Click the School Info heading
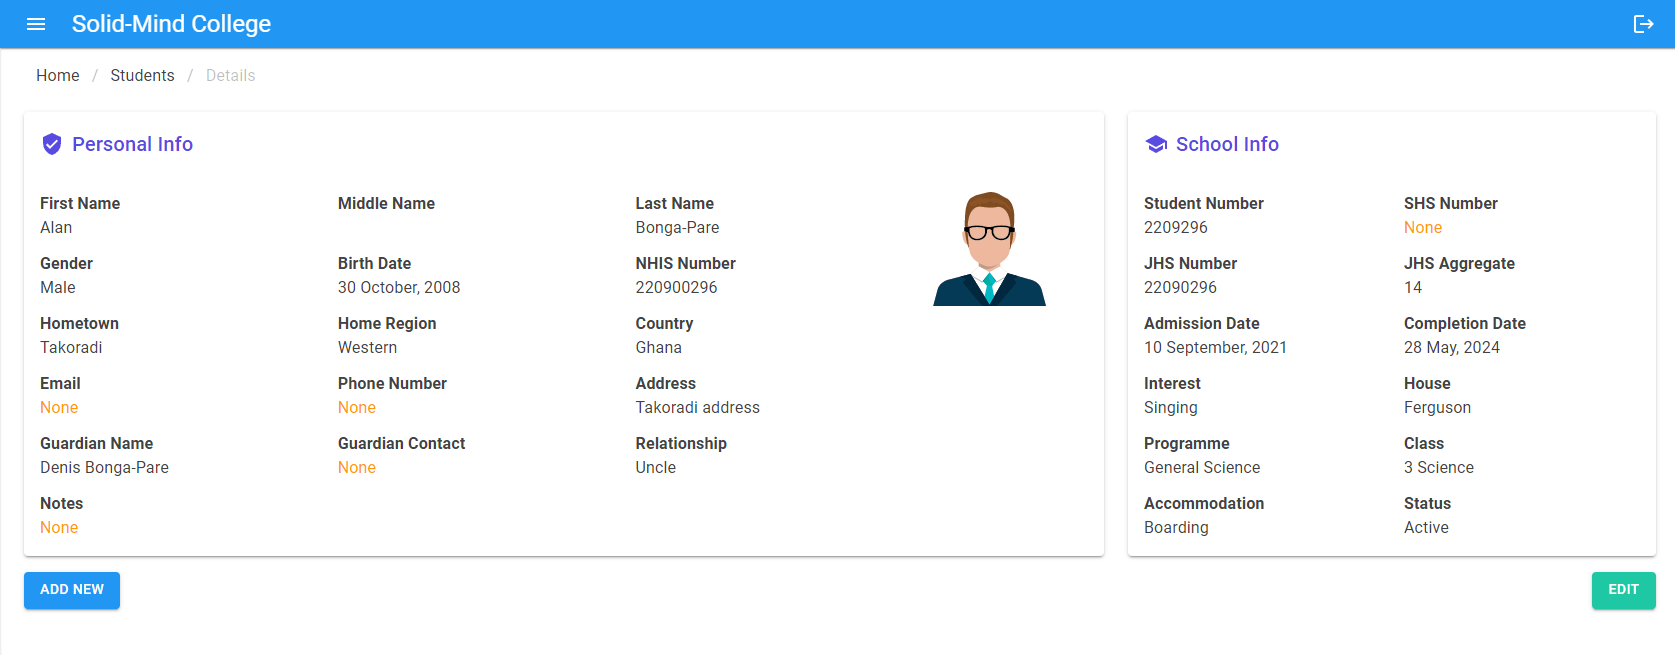 point(1227,144)
